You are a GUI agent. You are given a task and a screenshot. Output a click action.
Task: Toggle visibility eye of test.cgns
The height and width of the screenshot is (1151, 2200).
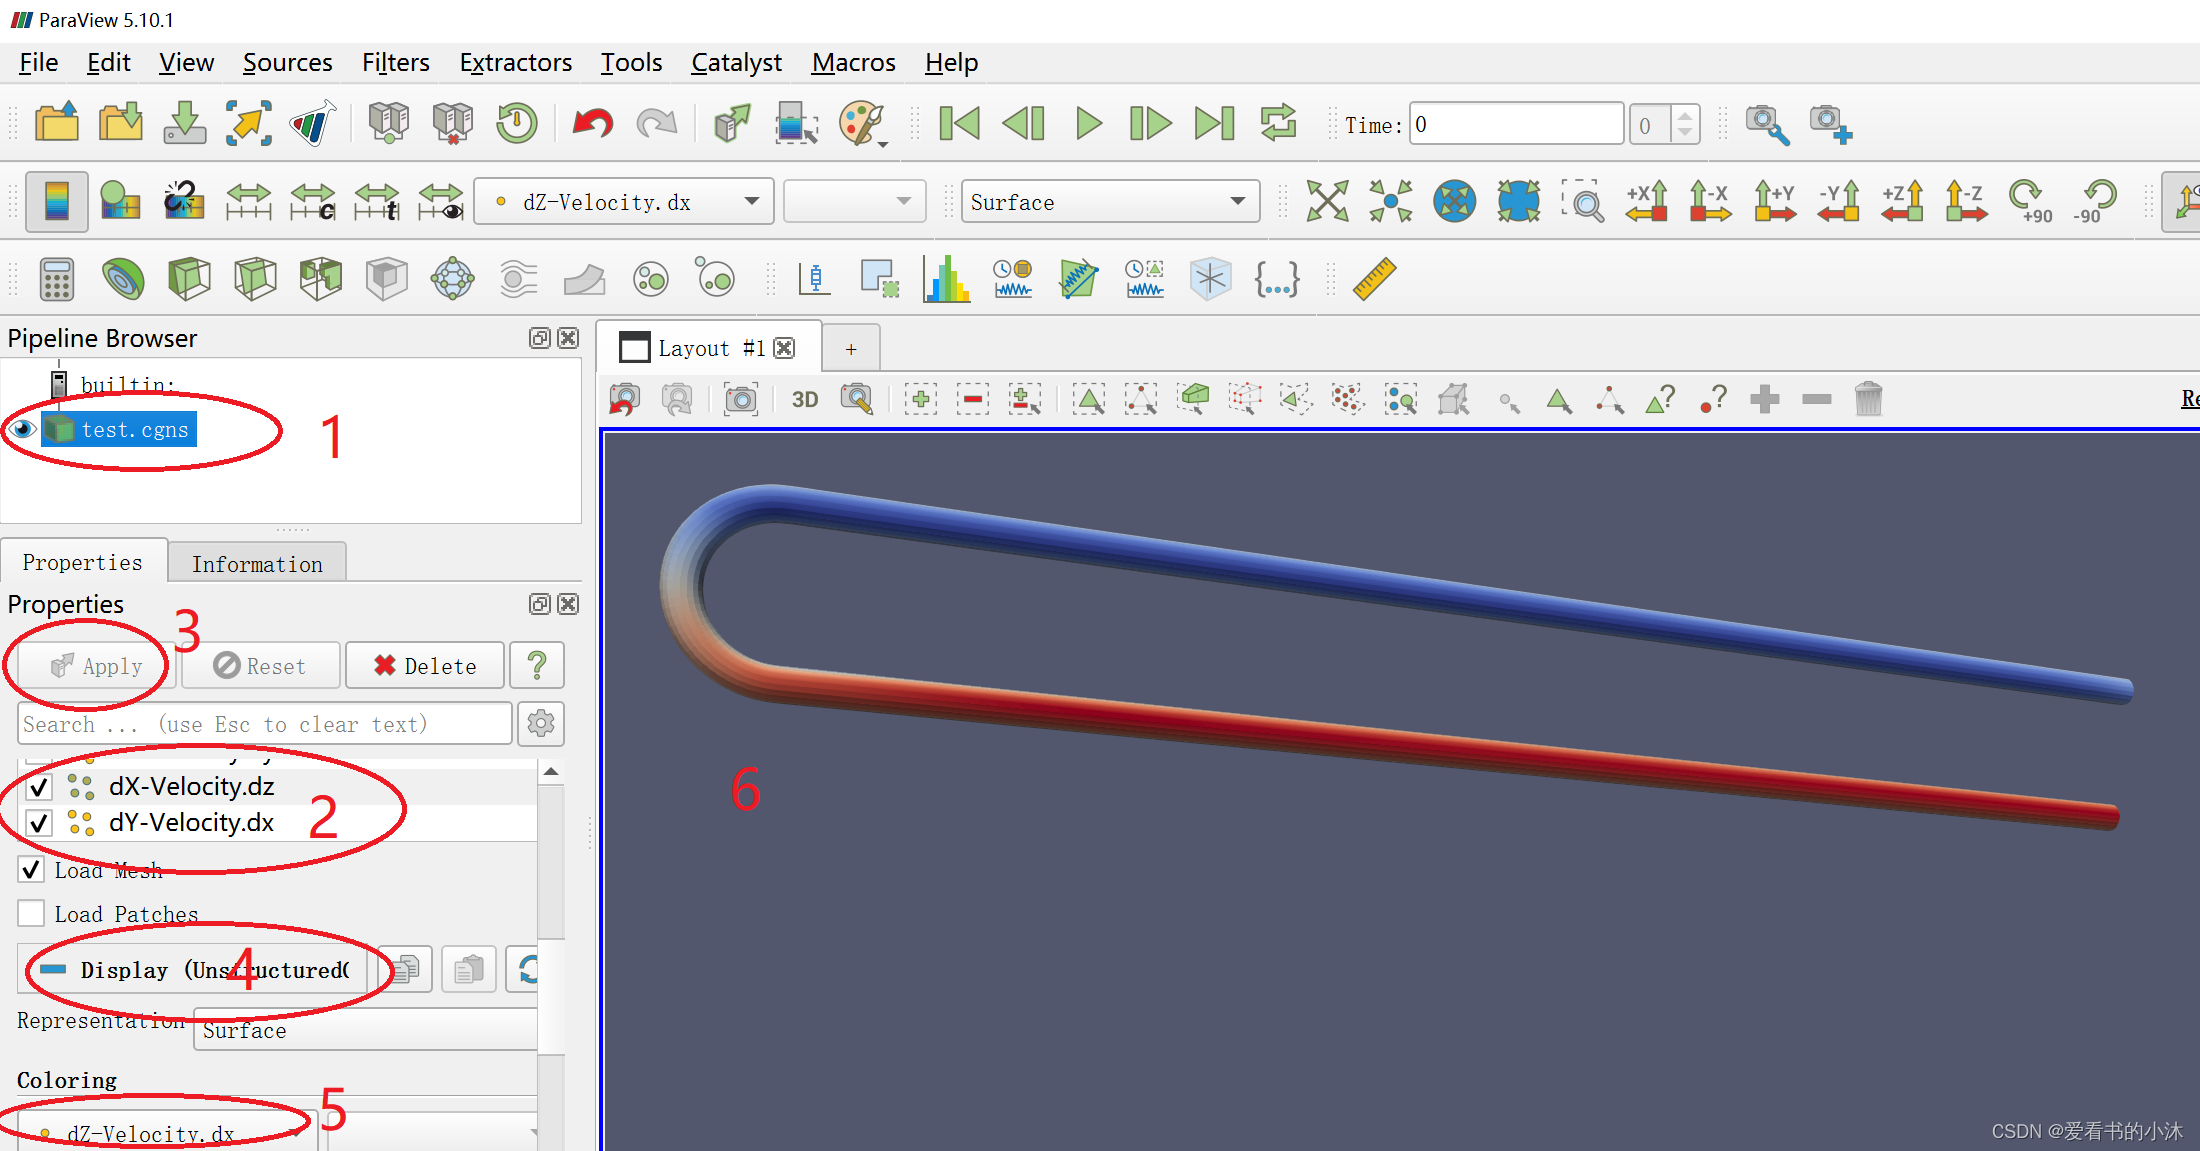(22, 430)
